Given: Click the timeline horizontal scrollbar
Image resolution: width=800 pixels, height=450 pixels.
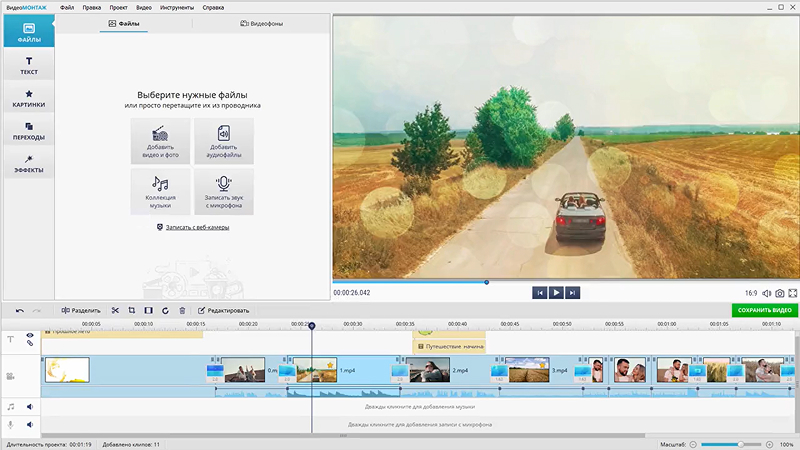Looking at the screenshot, I should tap(343, 436).
